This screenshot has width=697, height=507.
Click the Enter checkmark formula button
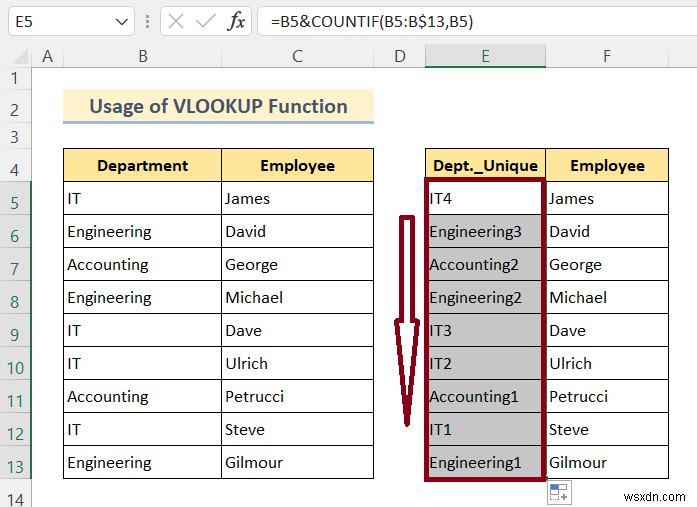point(205,21)
